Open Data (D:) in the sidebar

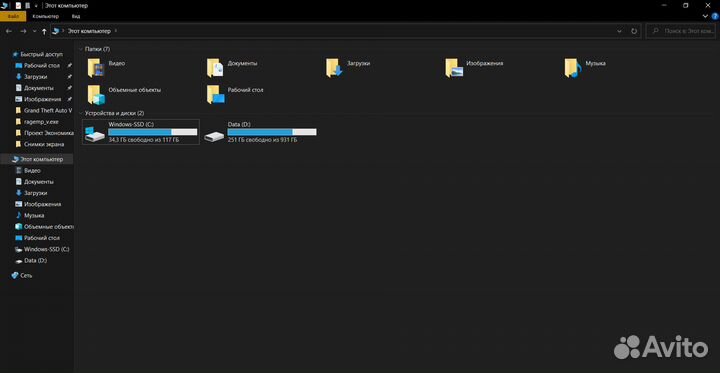pyautogui.click(x=31, y=261)
